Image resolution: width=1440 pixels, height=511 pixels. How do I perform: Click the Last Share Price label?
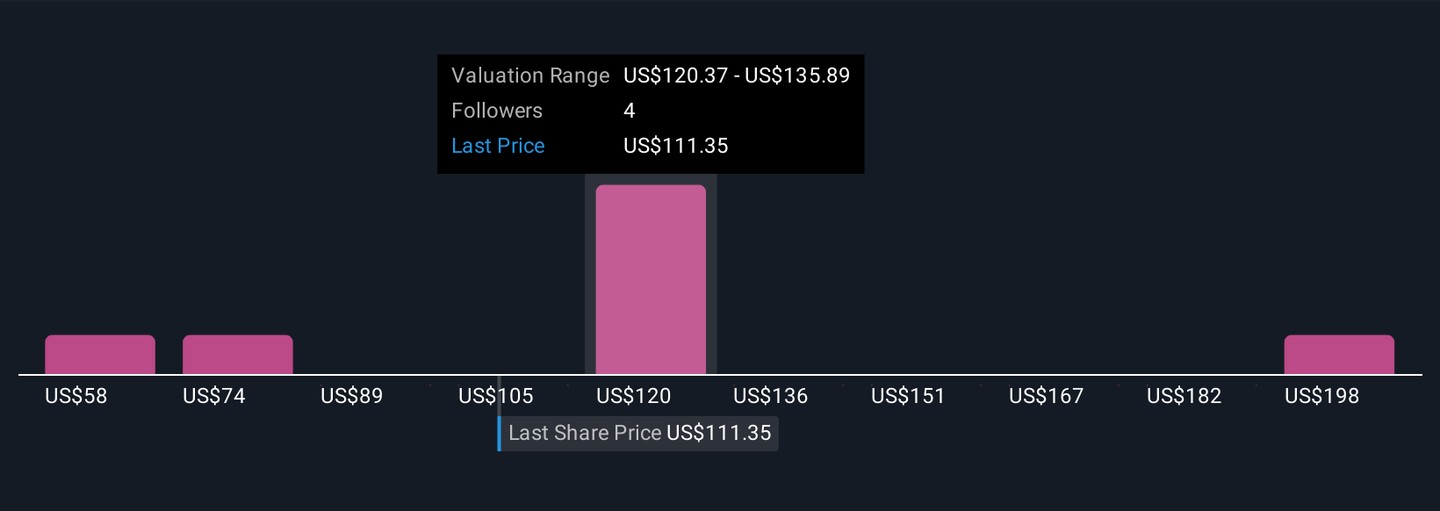pos(585,433)
